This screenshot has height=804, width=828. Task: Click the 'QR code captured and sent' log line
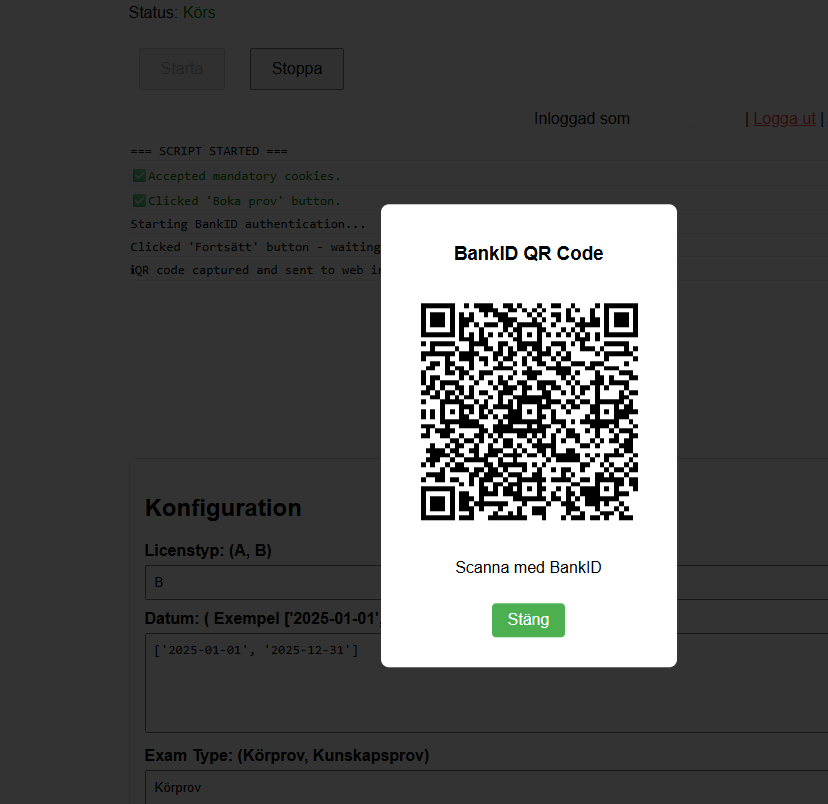point(256,270)
